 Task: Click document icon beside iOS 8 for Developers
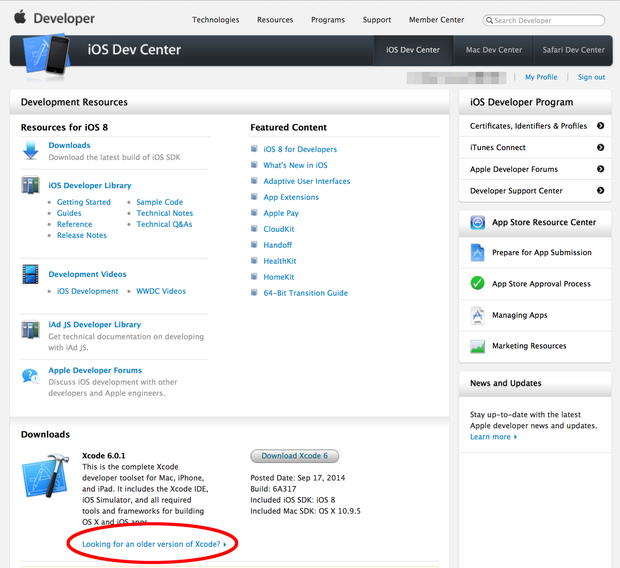(254, 149)
